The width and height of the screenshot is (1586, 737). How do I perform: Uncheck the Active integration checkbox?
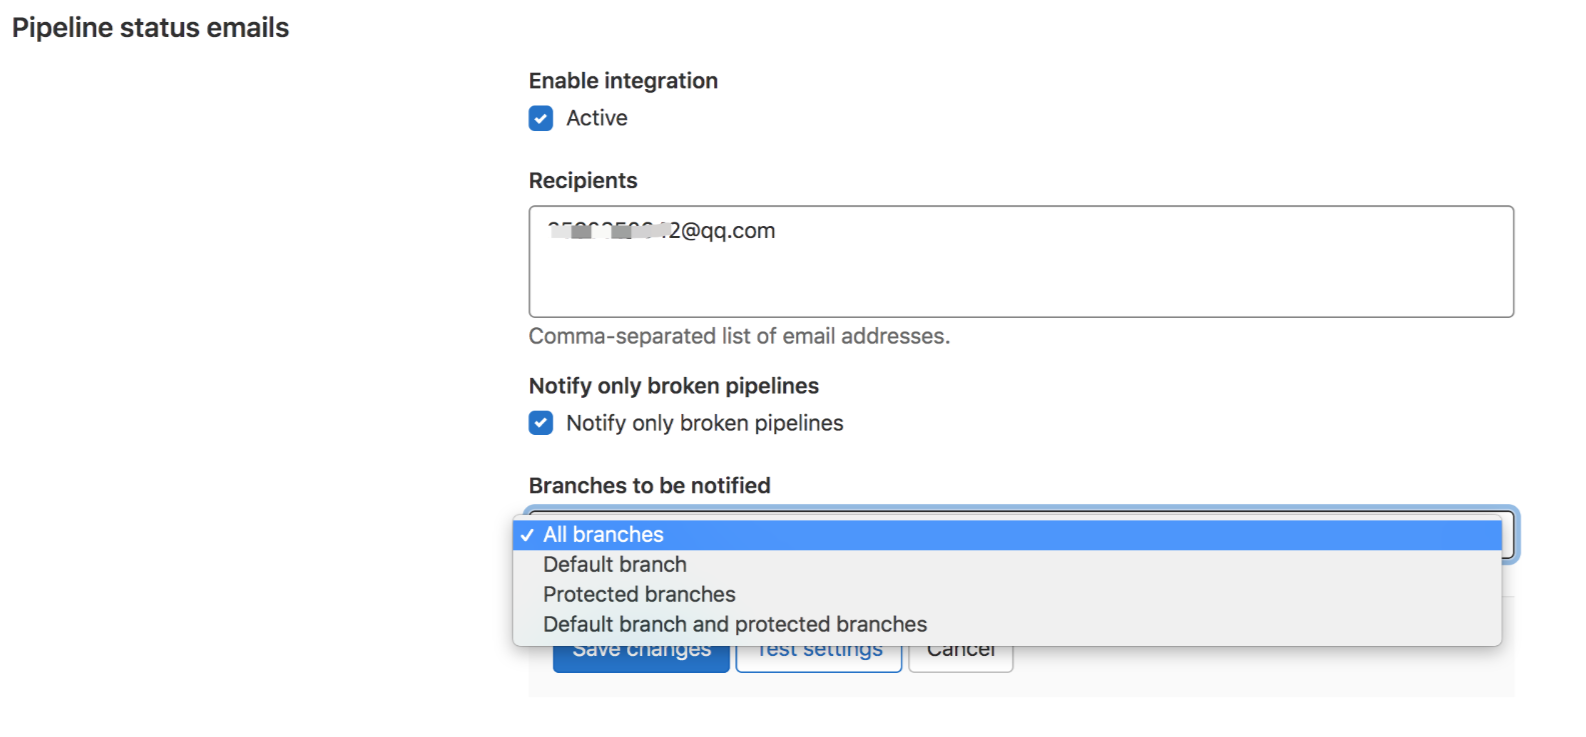(x=541, y=119)
